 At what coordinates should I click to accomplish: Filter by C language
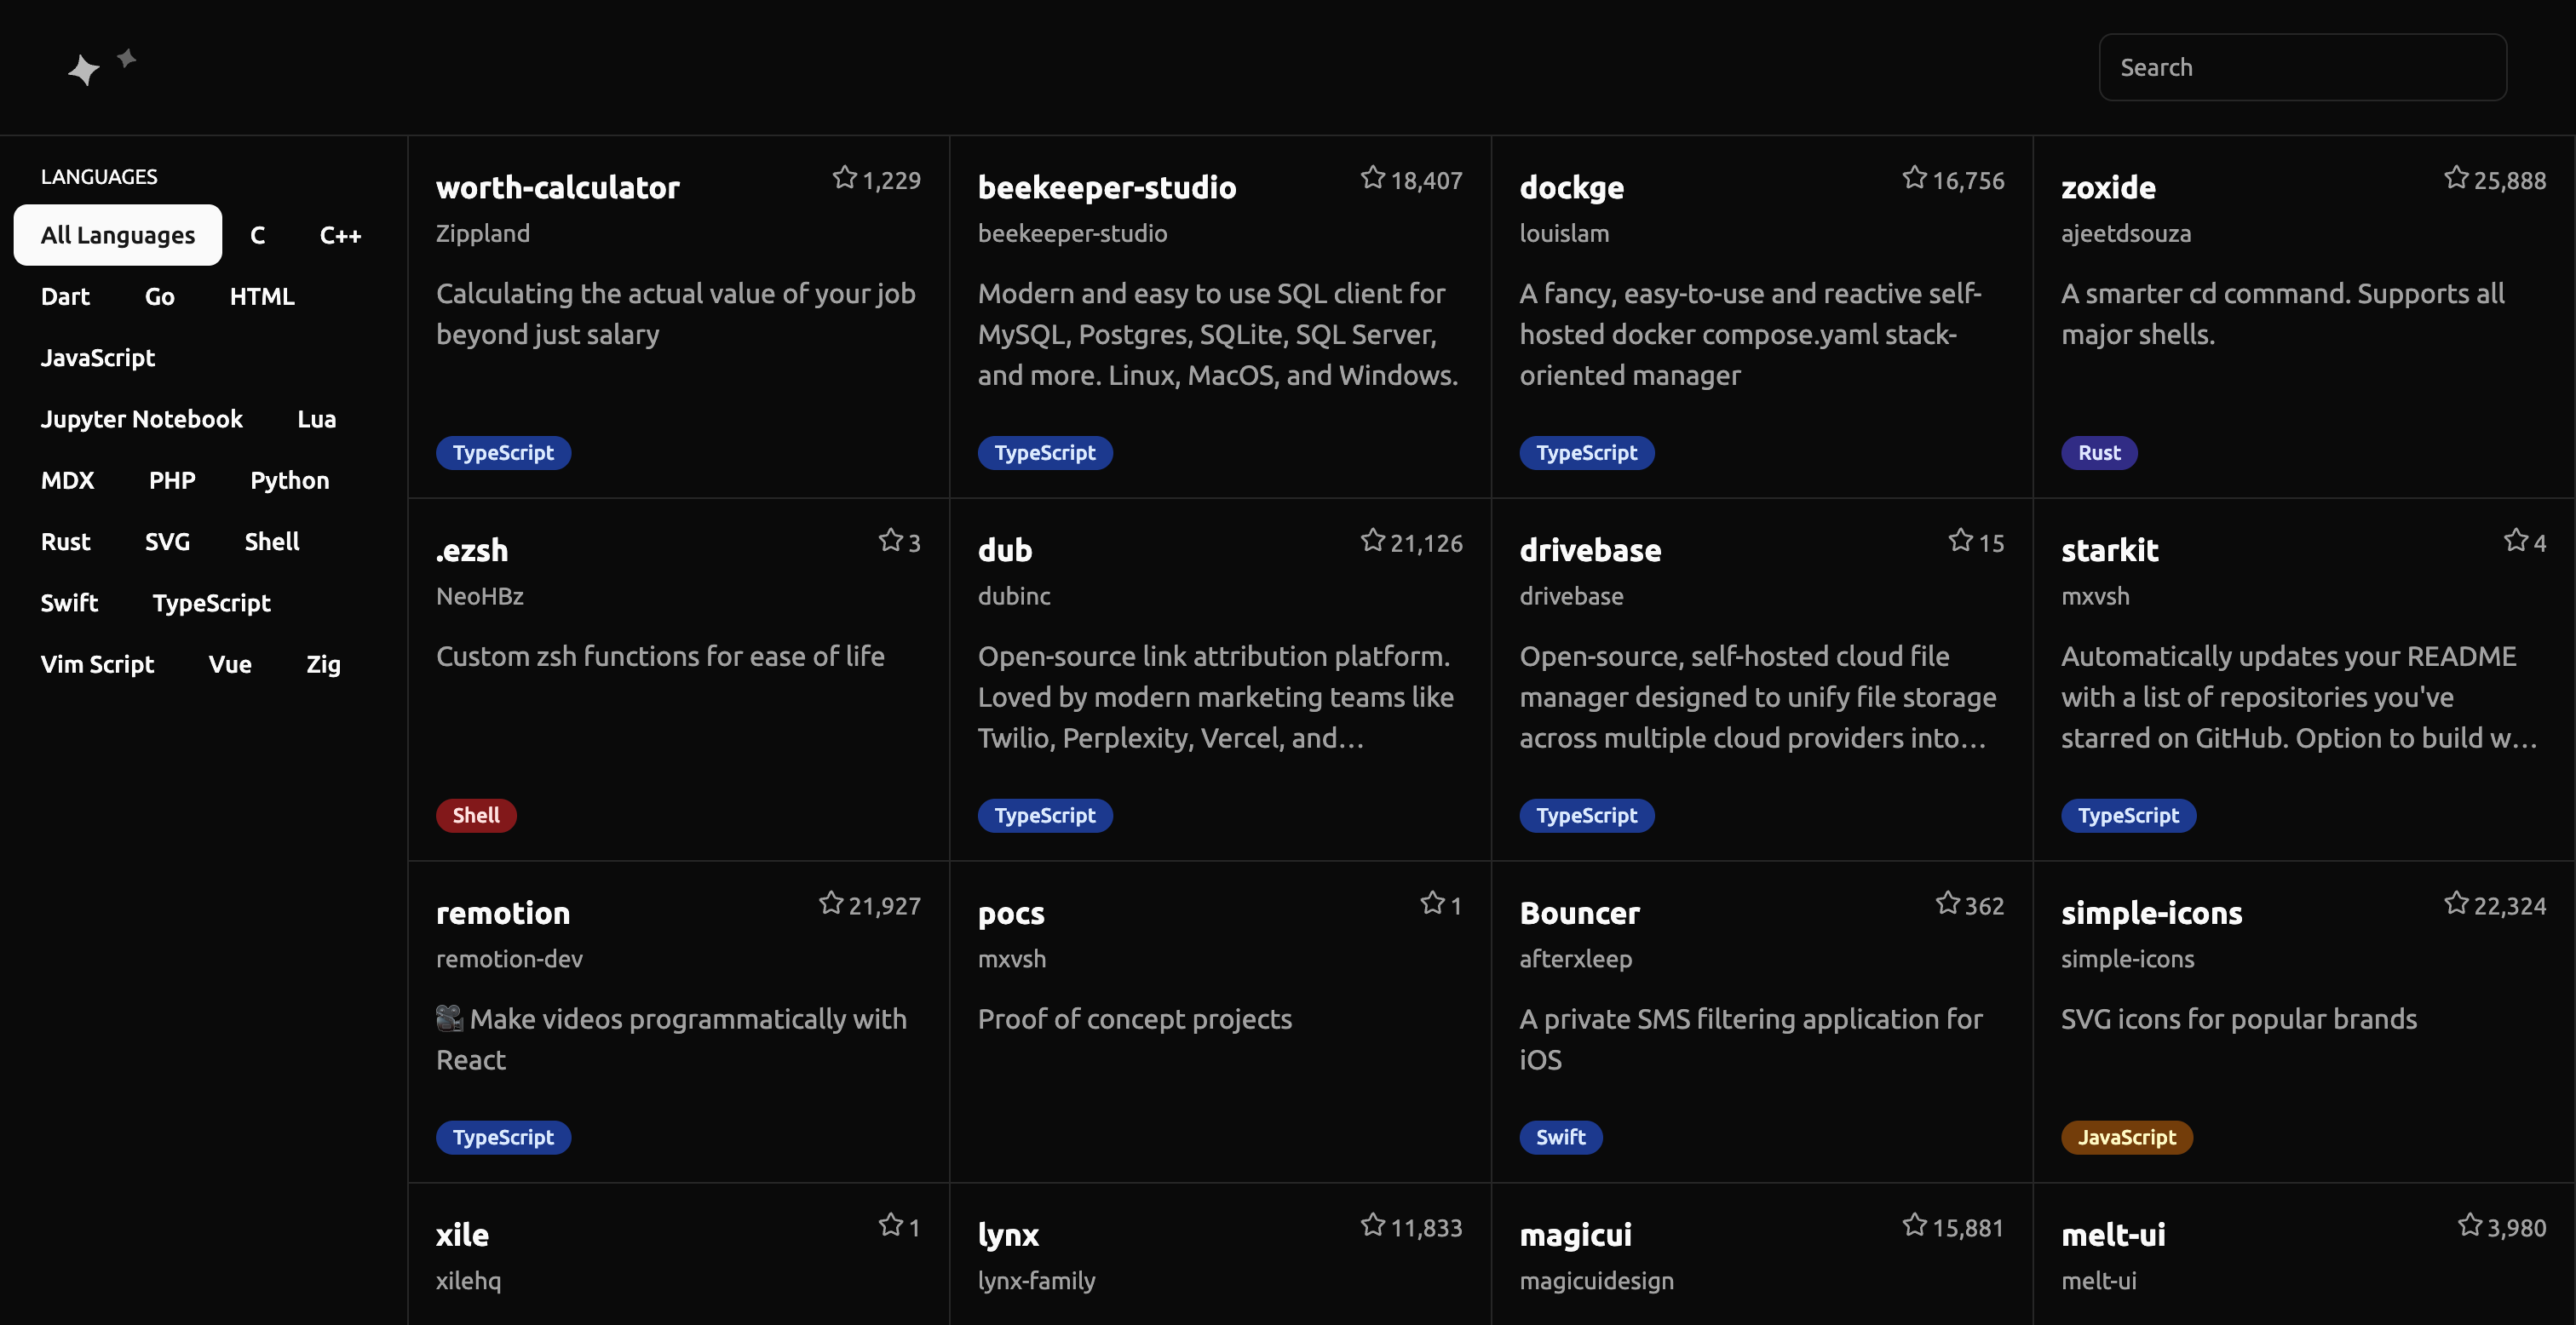click(x=258, y=235)
